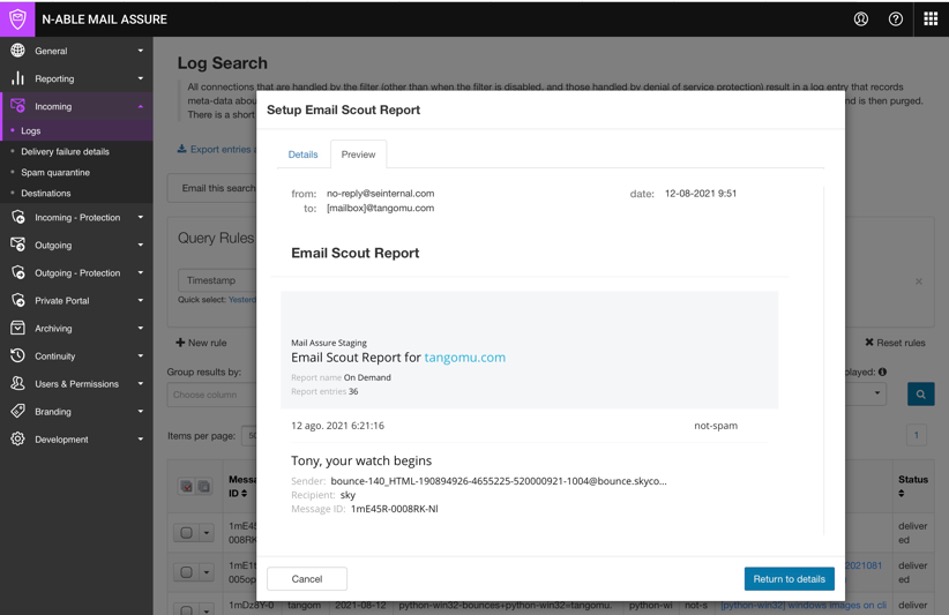Click the Reporting bar chart icon
Image resolution: width=950 pixels, height=616 pixels.
pos(18,78)
